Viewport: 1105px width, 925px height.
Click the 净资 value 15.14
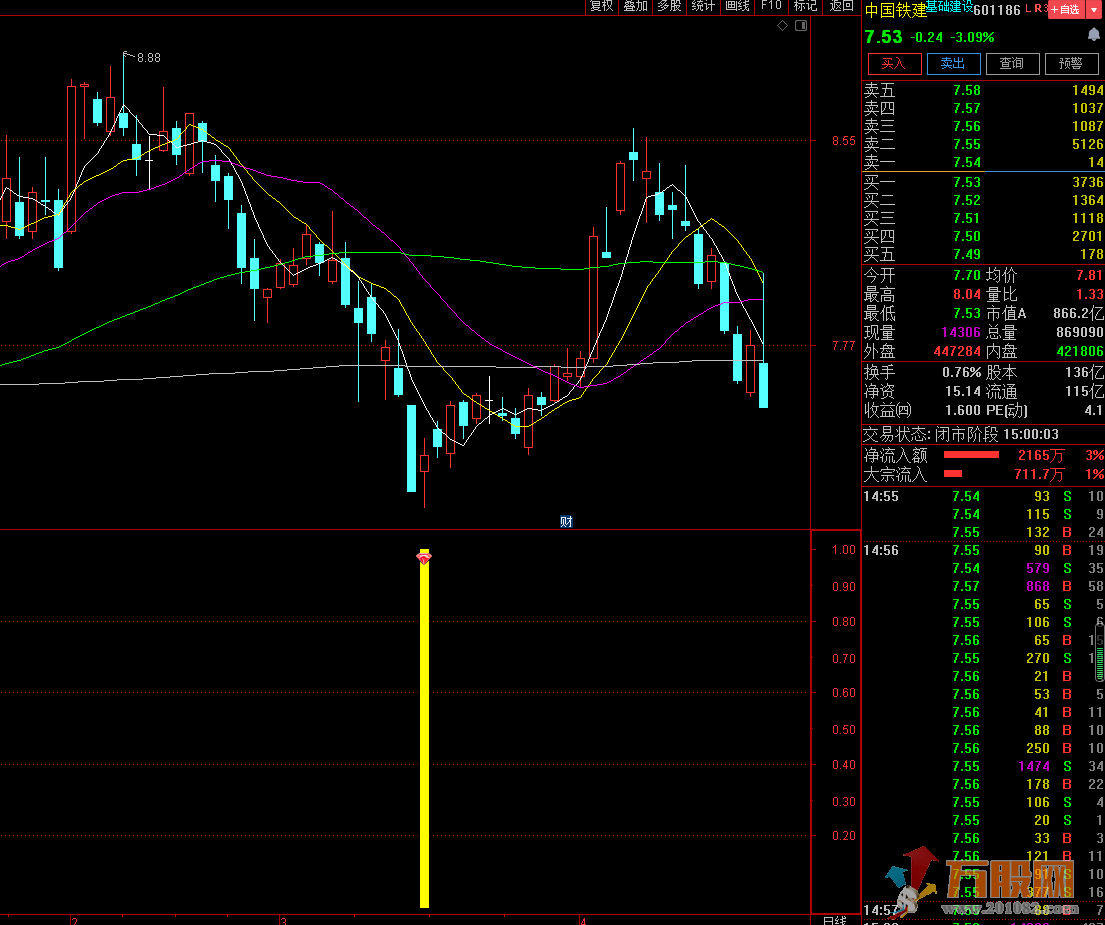963,391
